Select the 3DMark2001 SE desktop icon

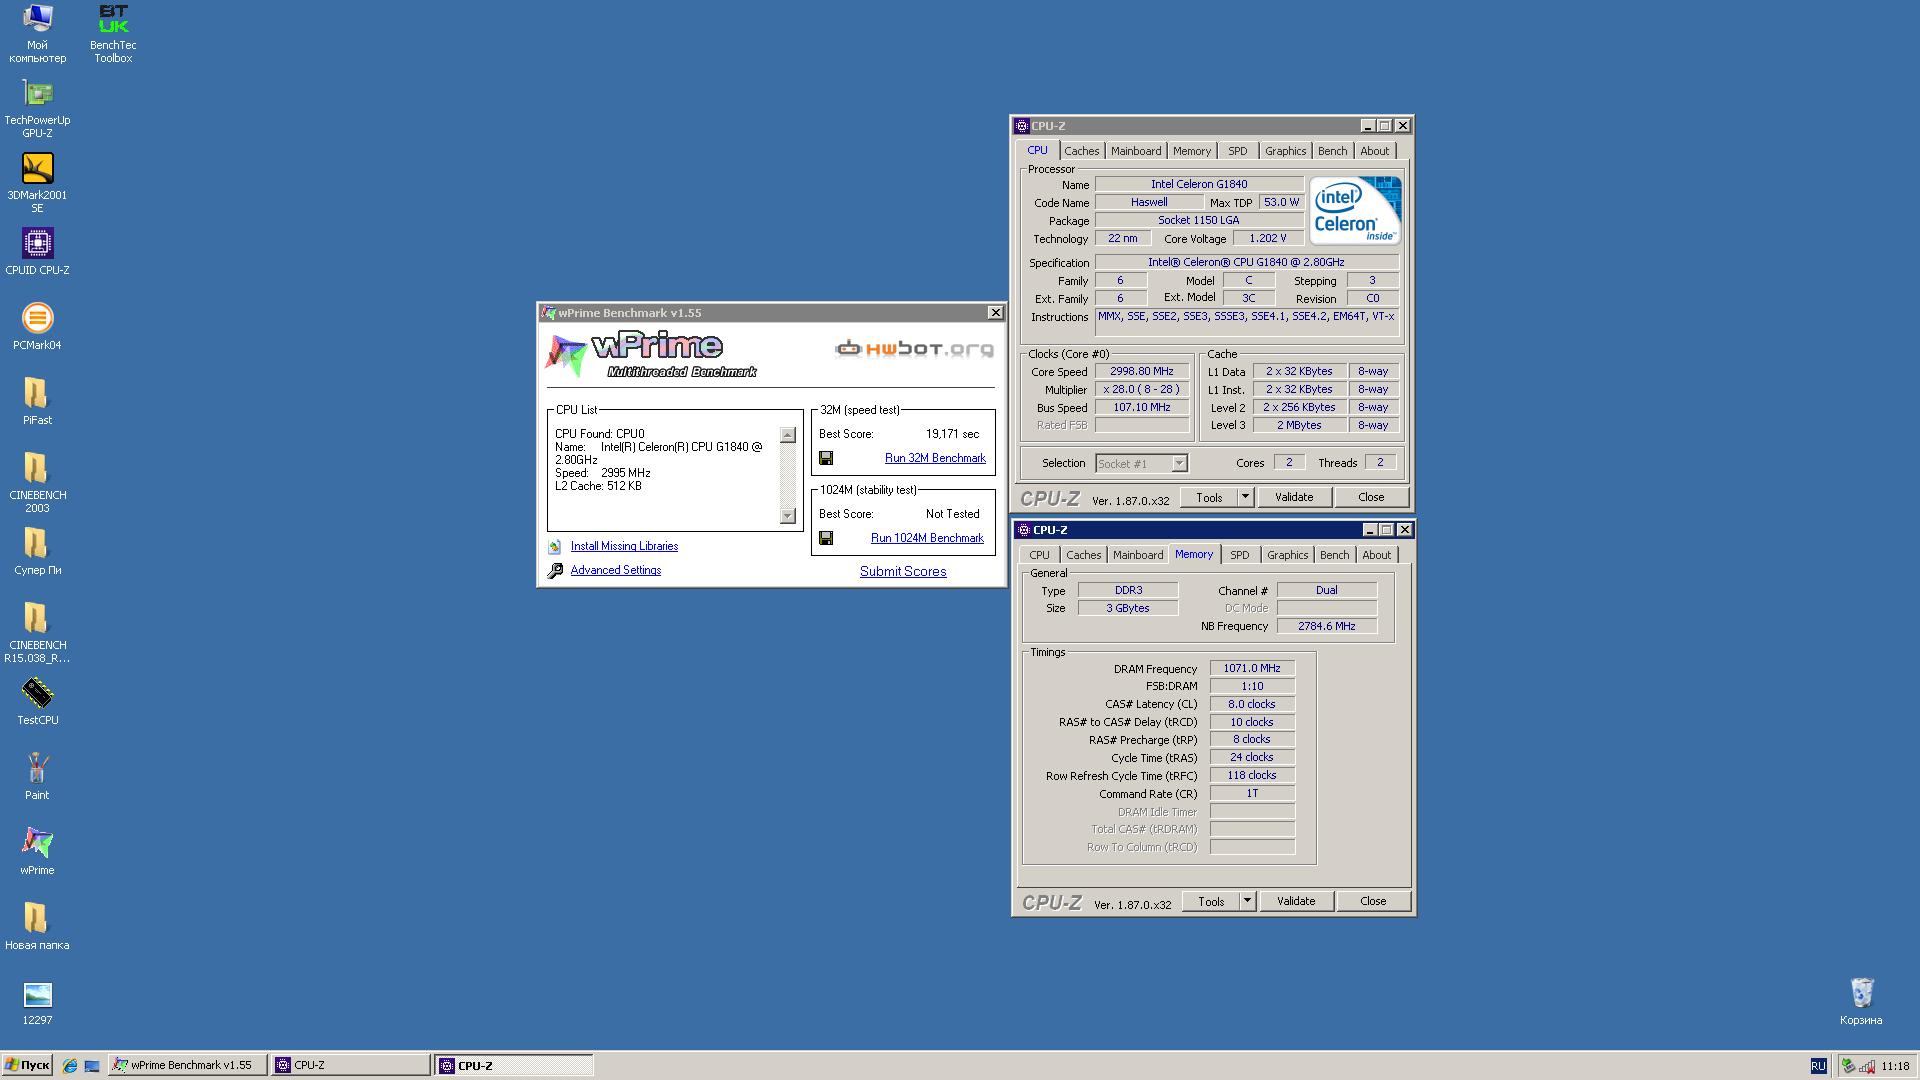[37, 184]
